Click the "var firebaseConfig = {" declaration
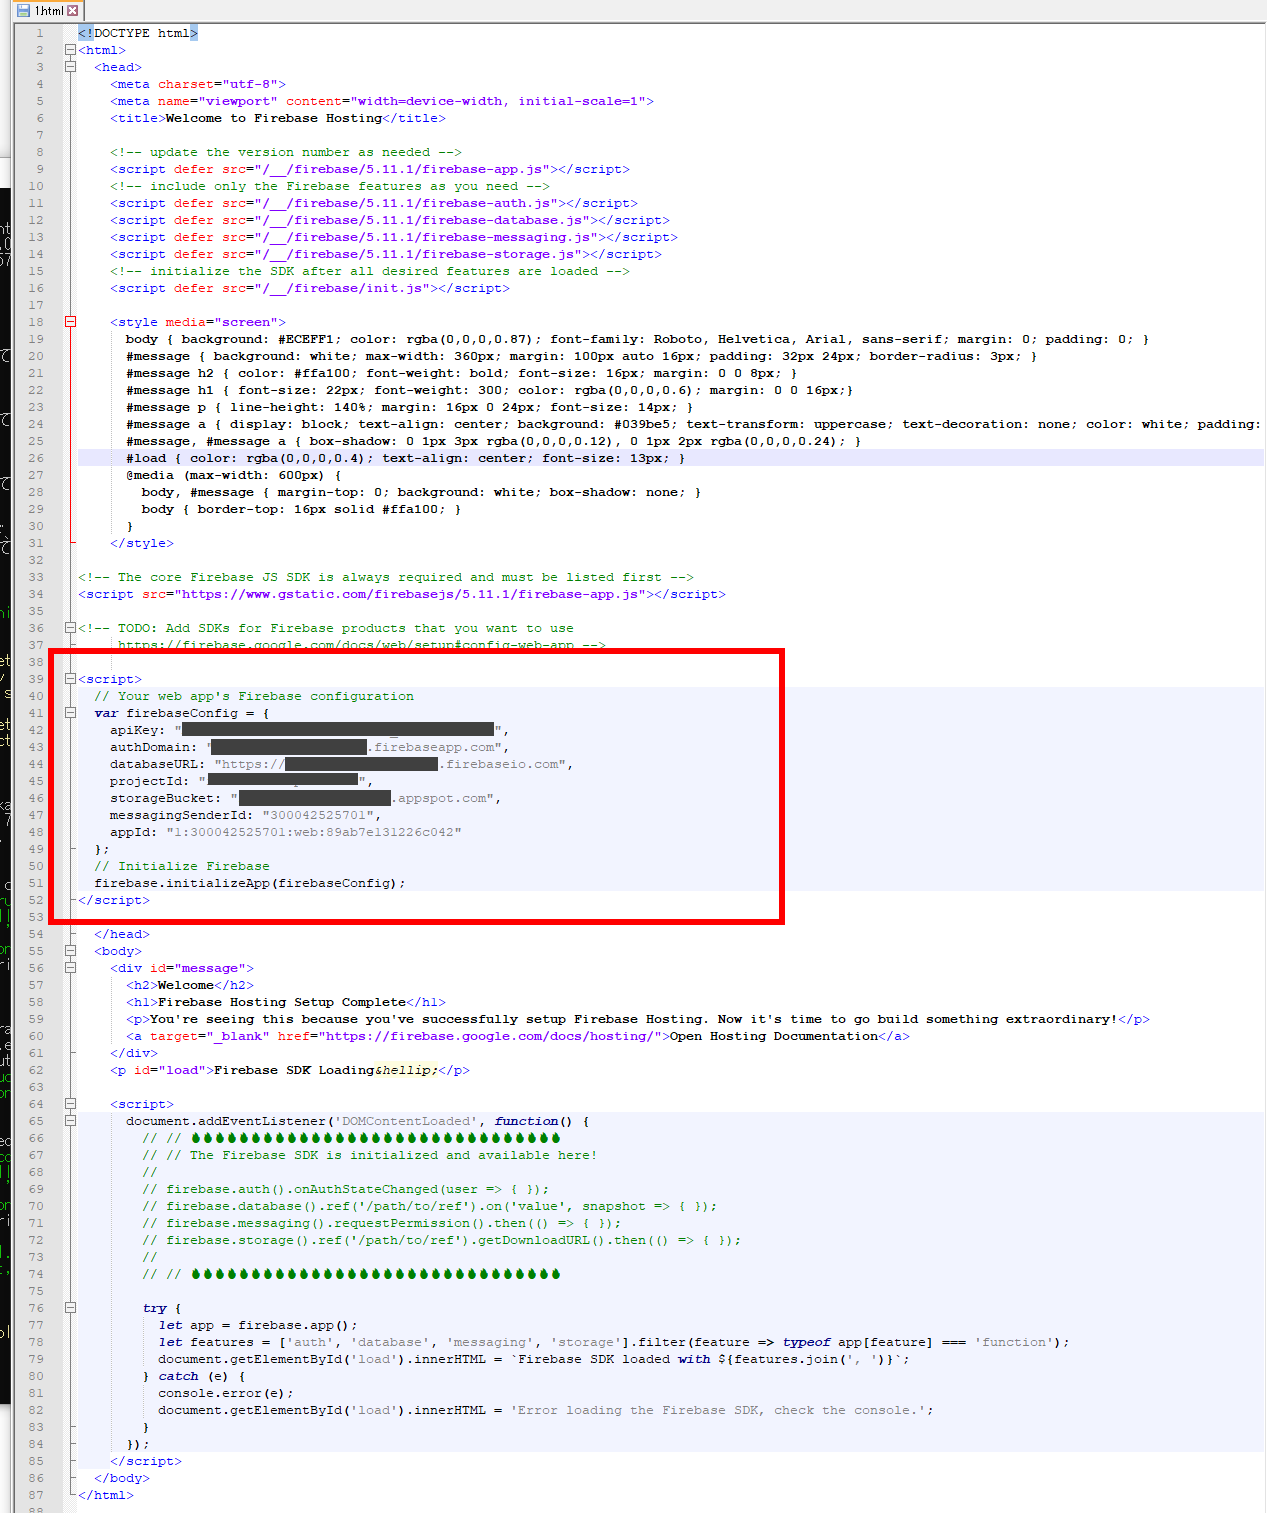 (x=182, y=713)
